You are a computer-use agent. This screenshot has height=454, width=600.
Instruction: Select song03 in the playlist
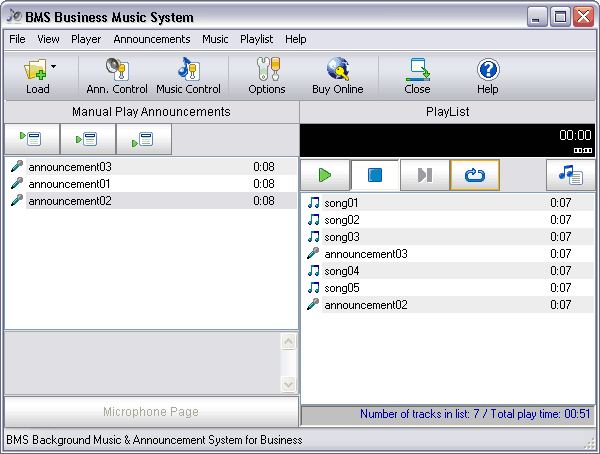click(448, 237)
